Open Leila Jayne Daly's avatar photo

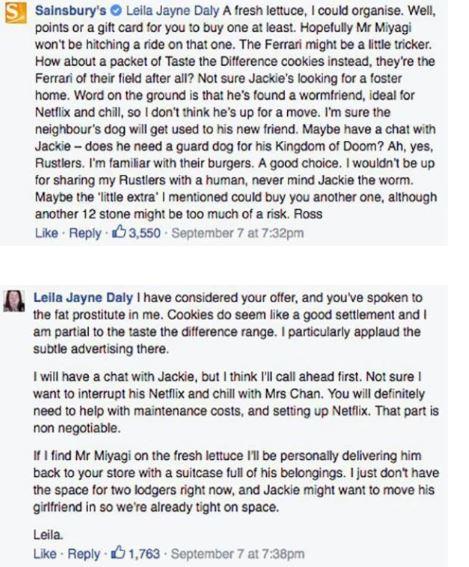[14, 300]
